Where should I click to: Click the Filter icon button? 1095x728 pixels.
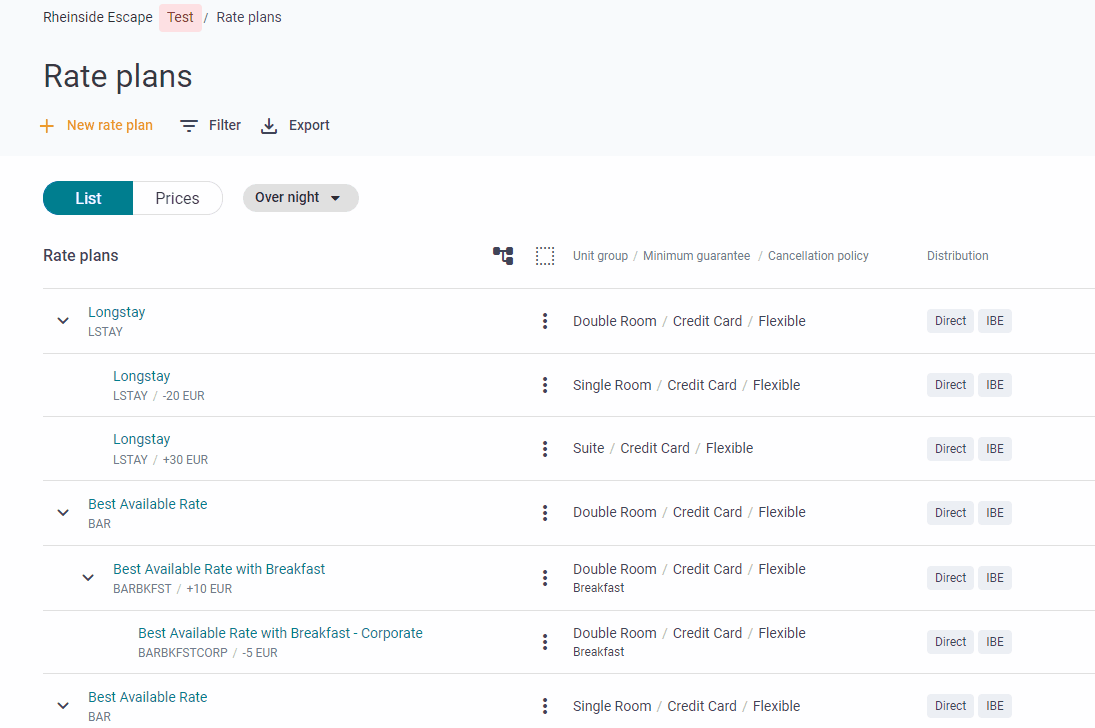point(189,126)
